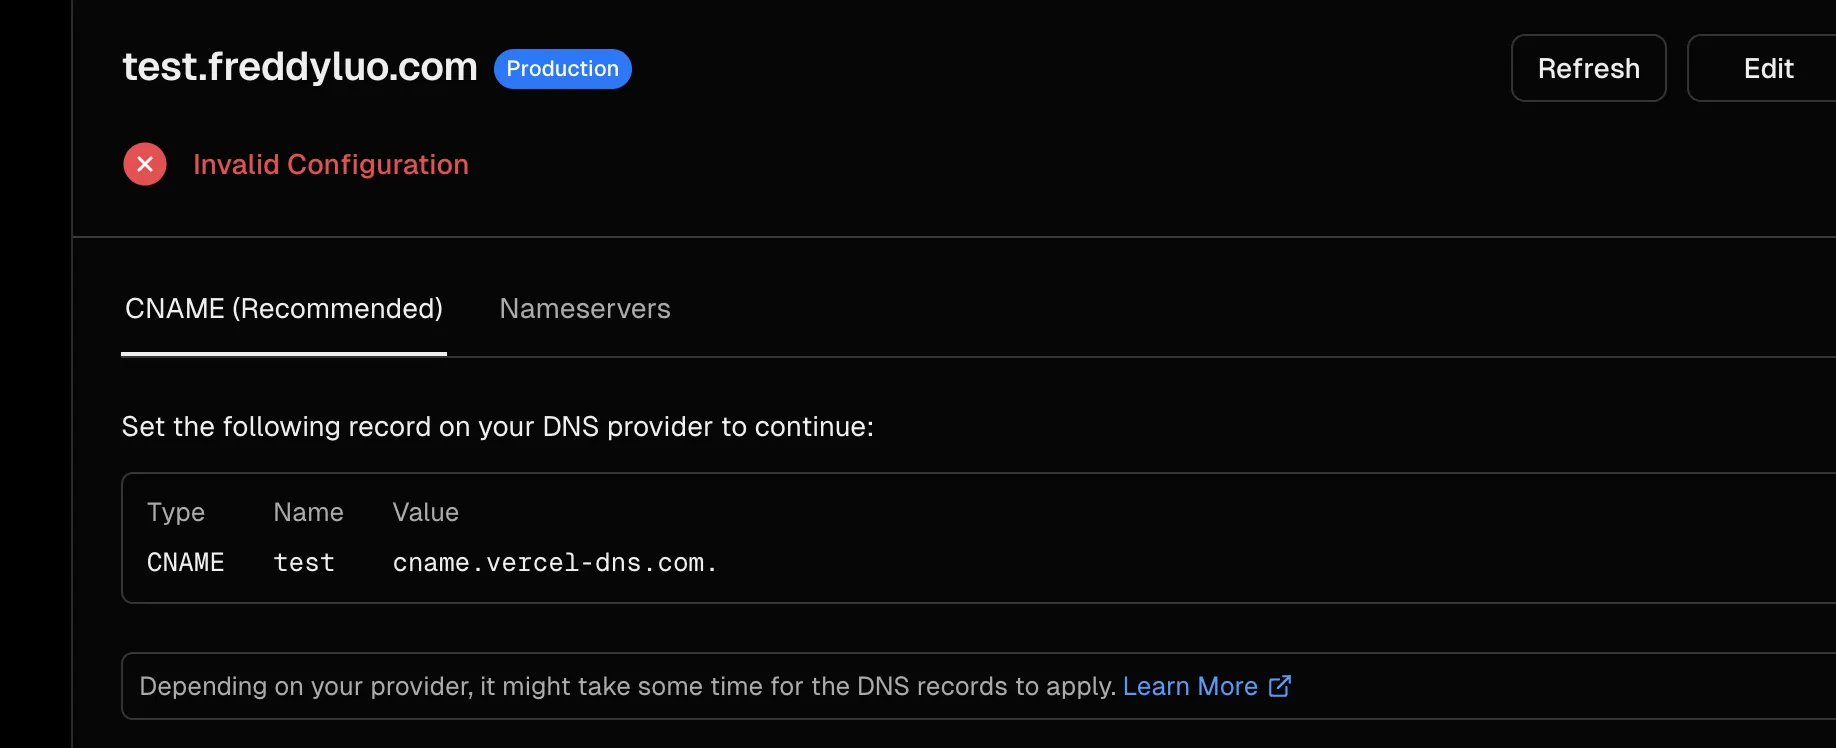
Task: Click the Name column header
Action: coord(308,512)
